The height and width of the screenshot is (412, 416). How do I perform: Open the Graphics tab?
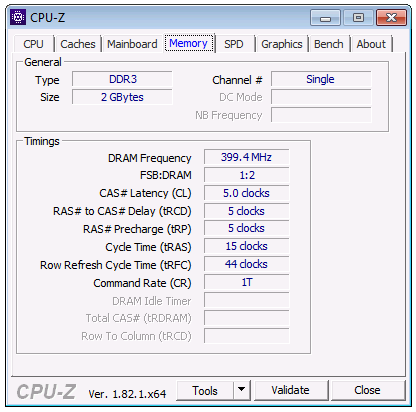282,44
